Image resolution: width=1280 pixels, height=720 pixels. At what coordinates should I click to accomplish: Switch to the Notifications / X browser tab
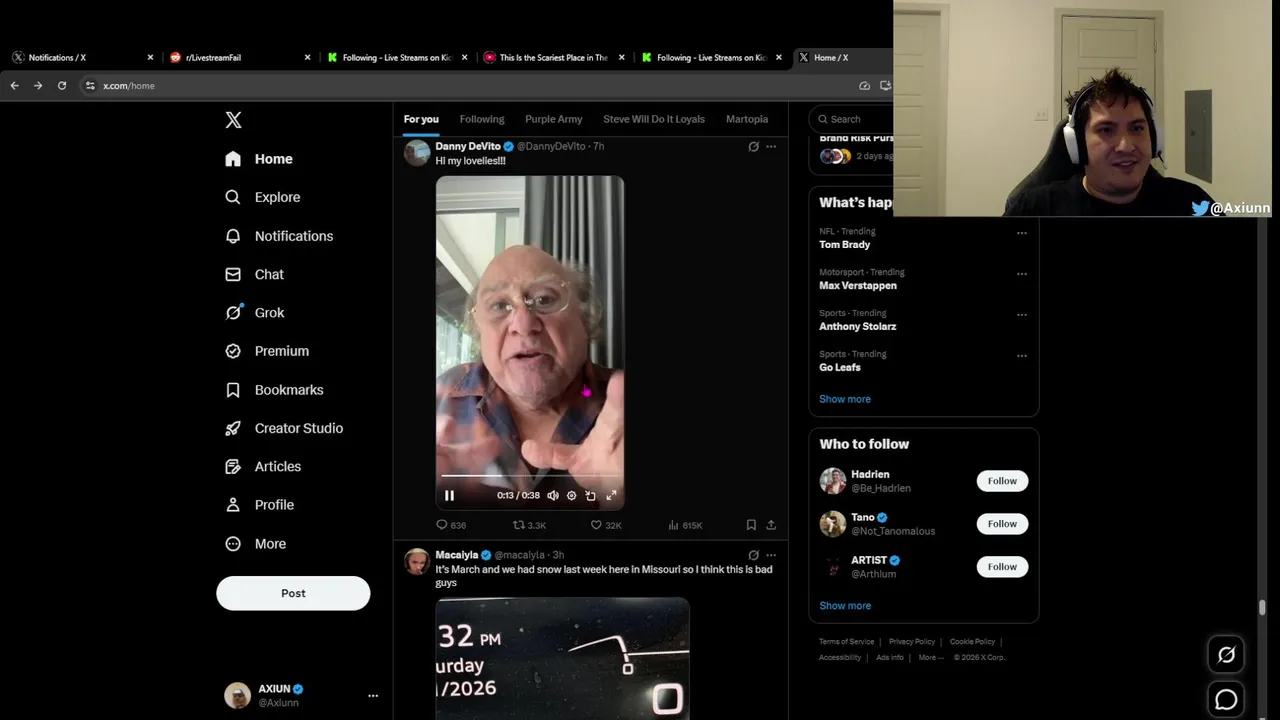click(82, 58)
